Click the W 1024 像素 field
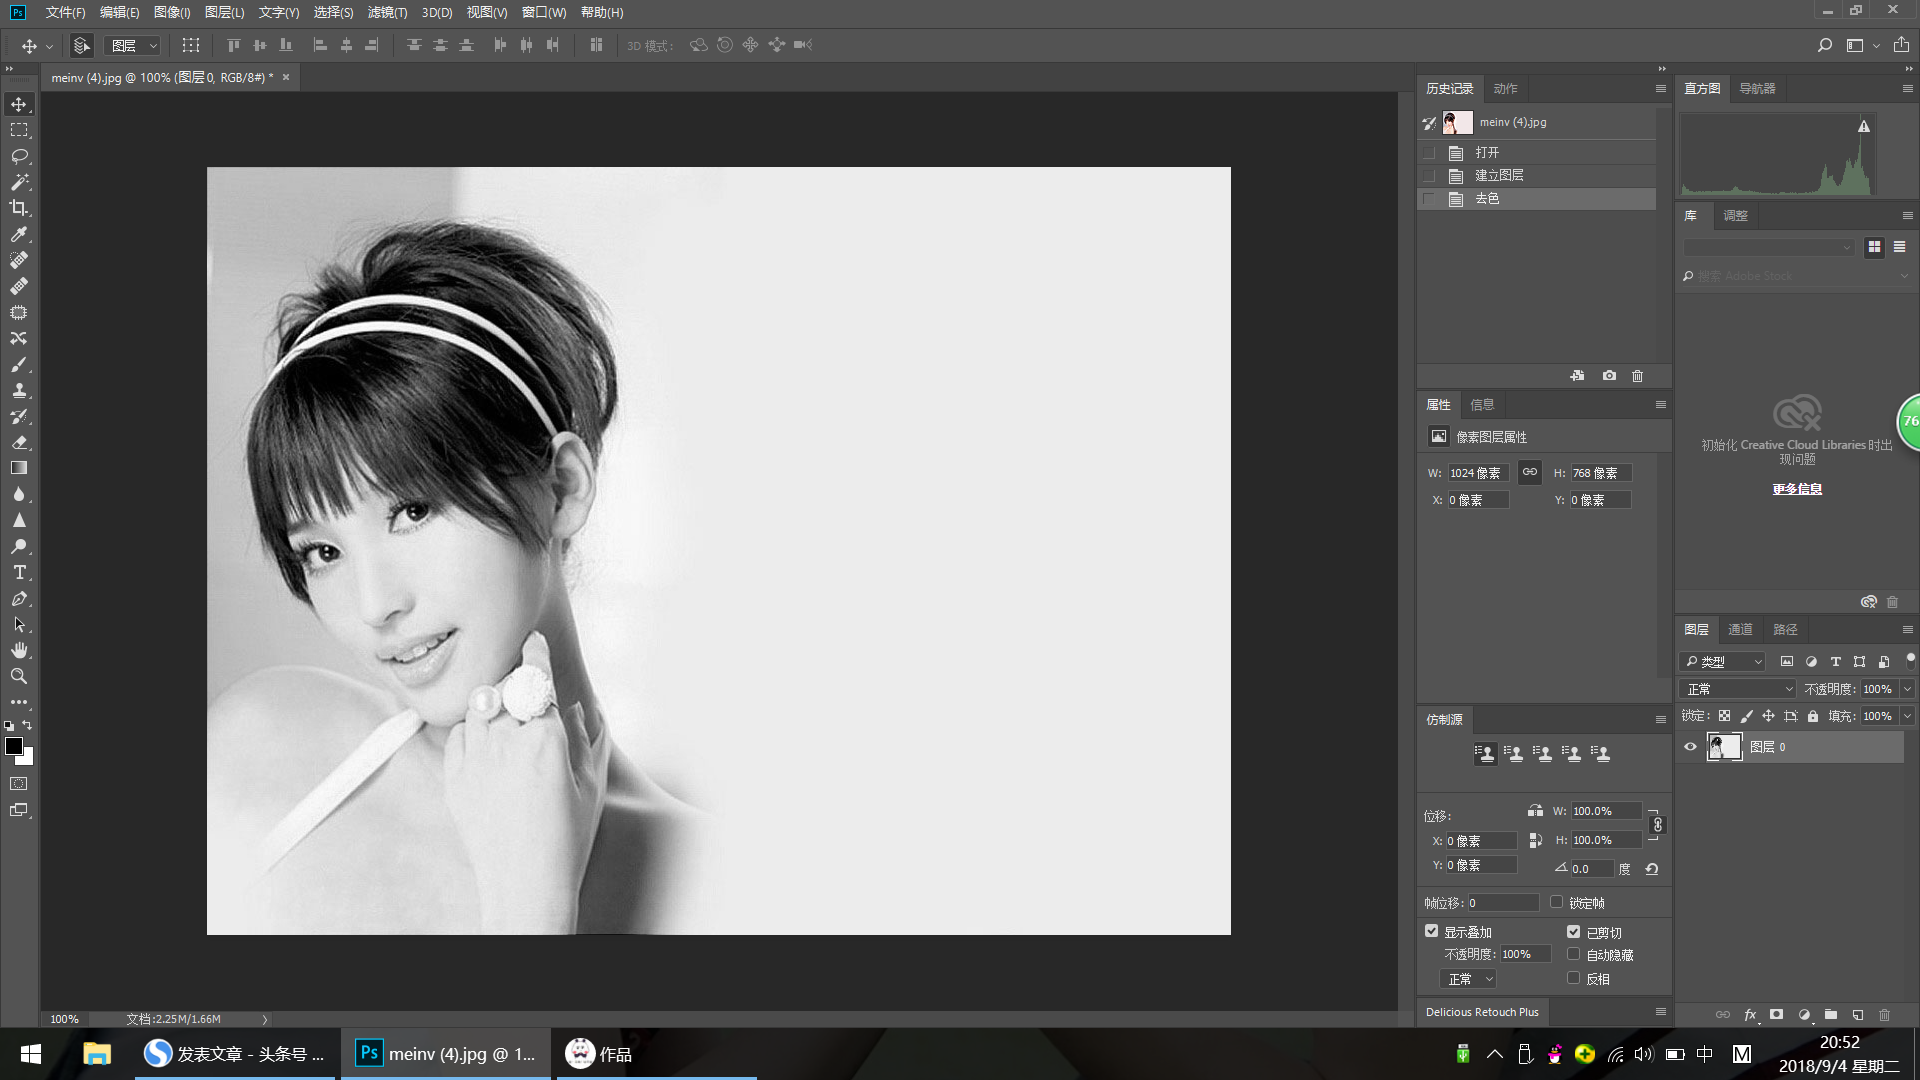Image resolution: width=1920 pixels, height=1080 pixels. [x=1477, y=473]
